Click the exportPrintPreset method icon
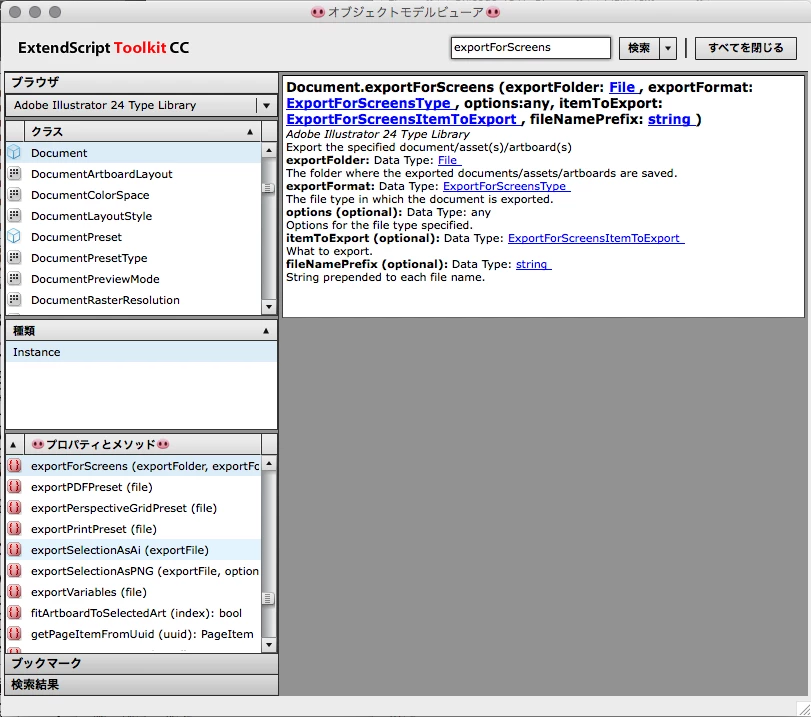The height and width of the screenshot is (717, 811). tap(14, 529)
